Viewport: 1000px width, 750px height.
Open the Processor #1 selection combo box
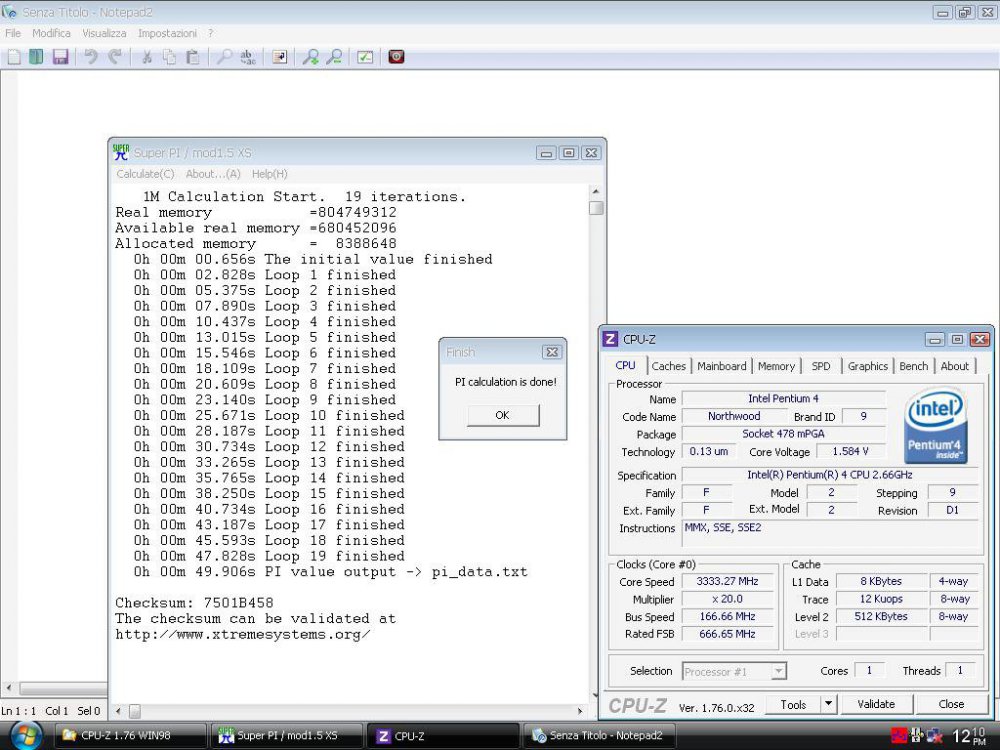pos(733,671)
